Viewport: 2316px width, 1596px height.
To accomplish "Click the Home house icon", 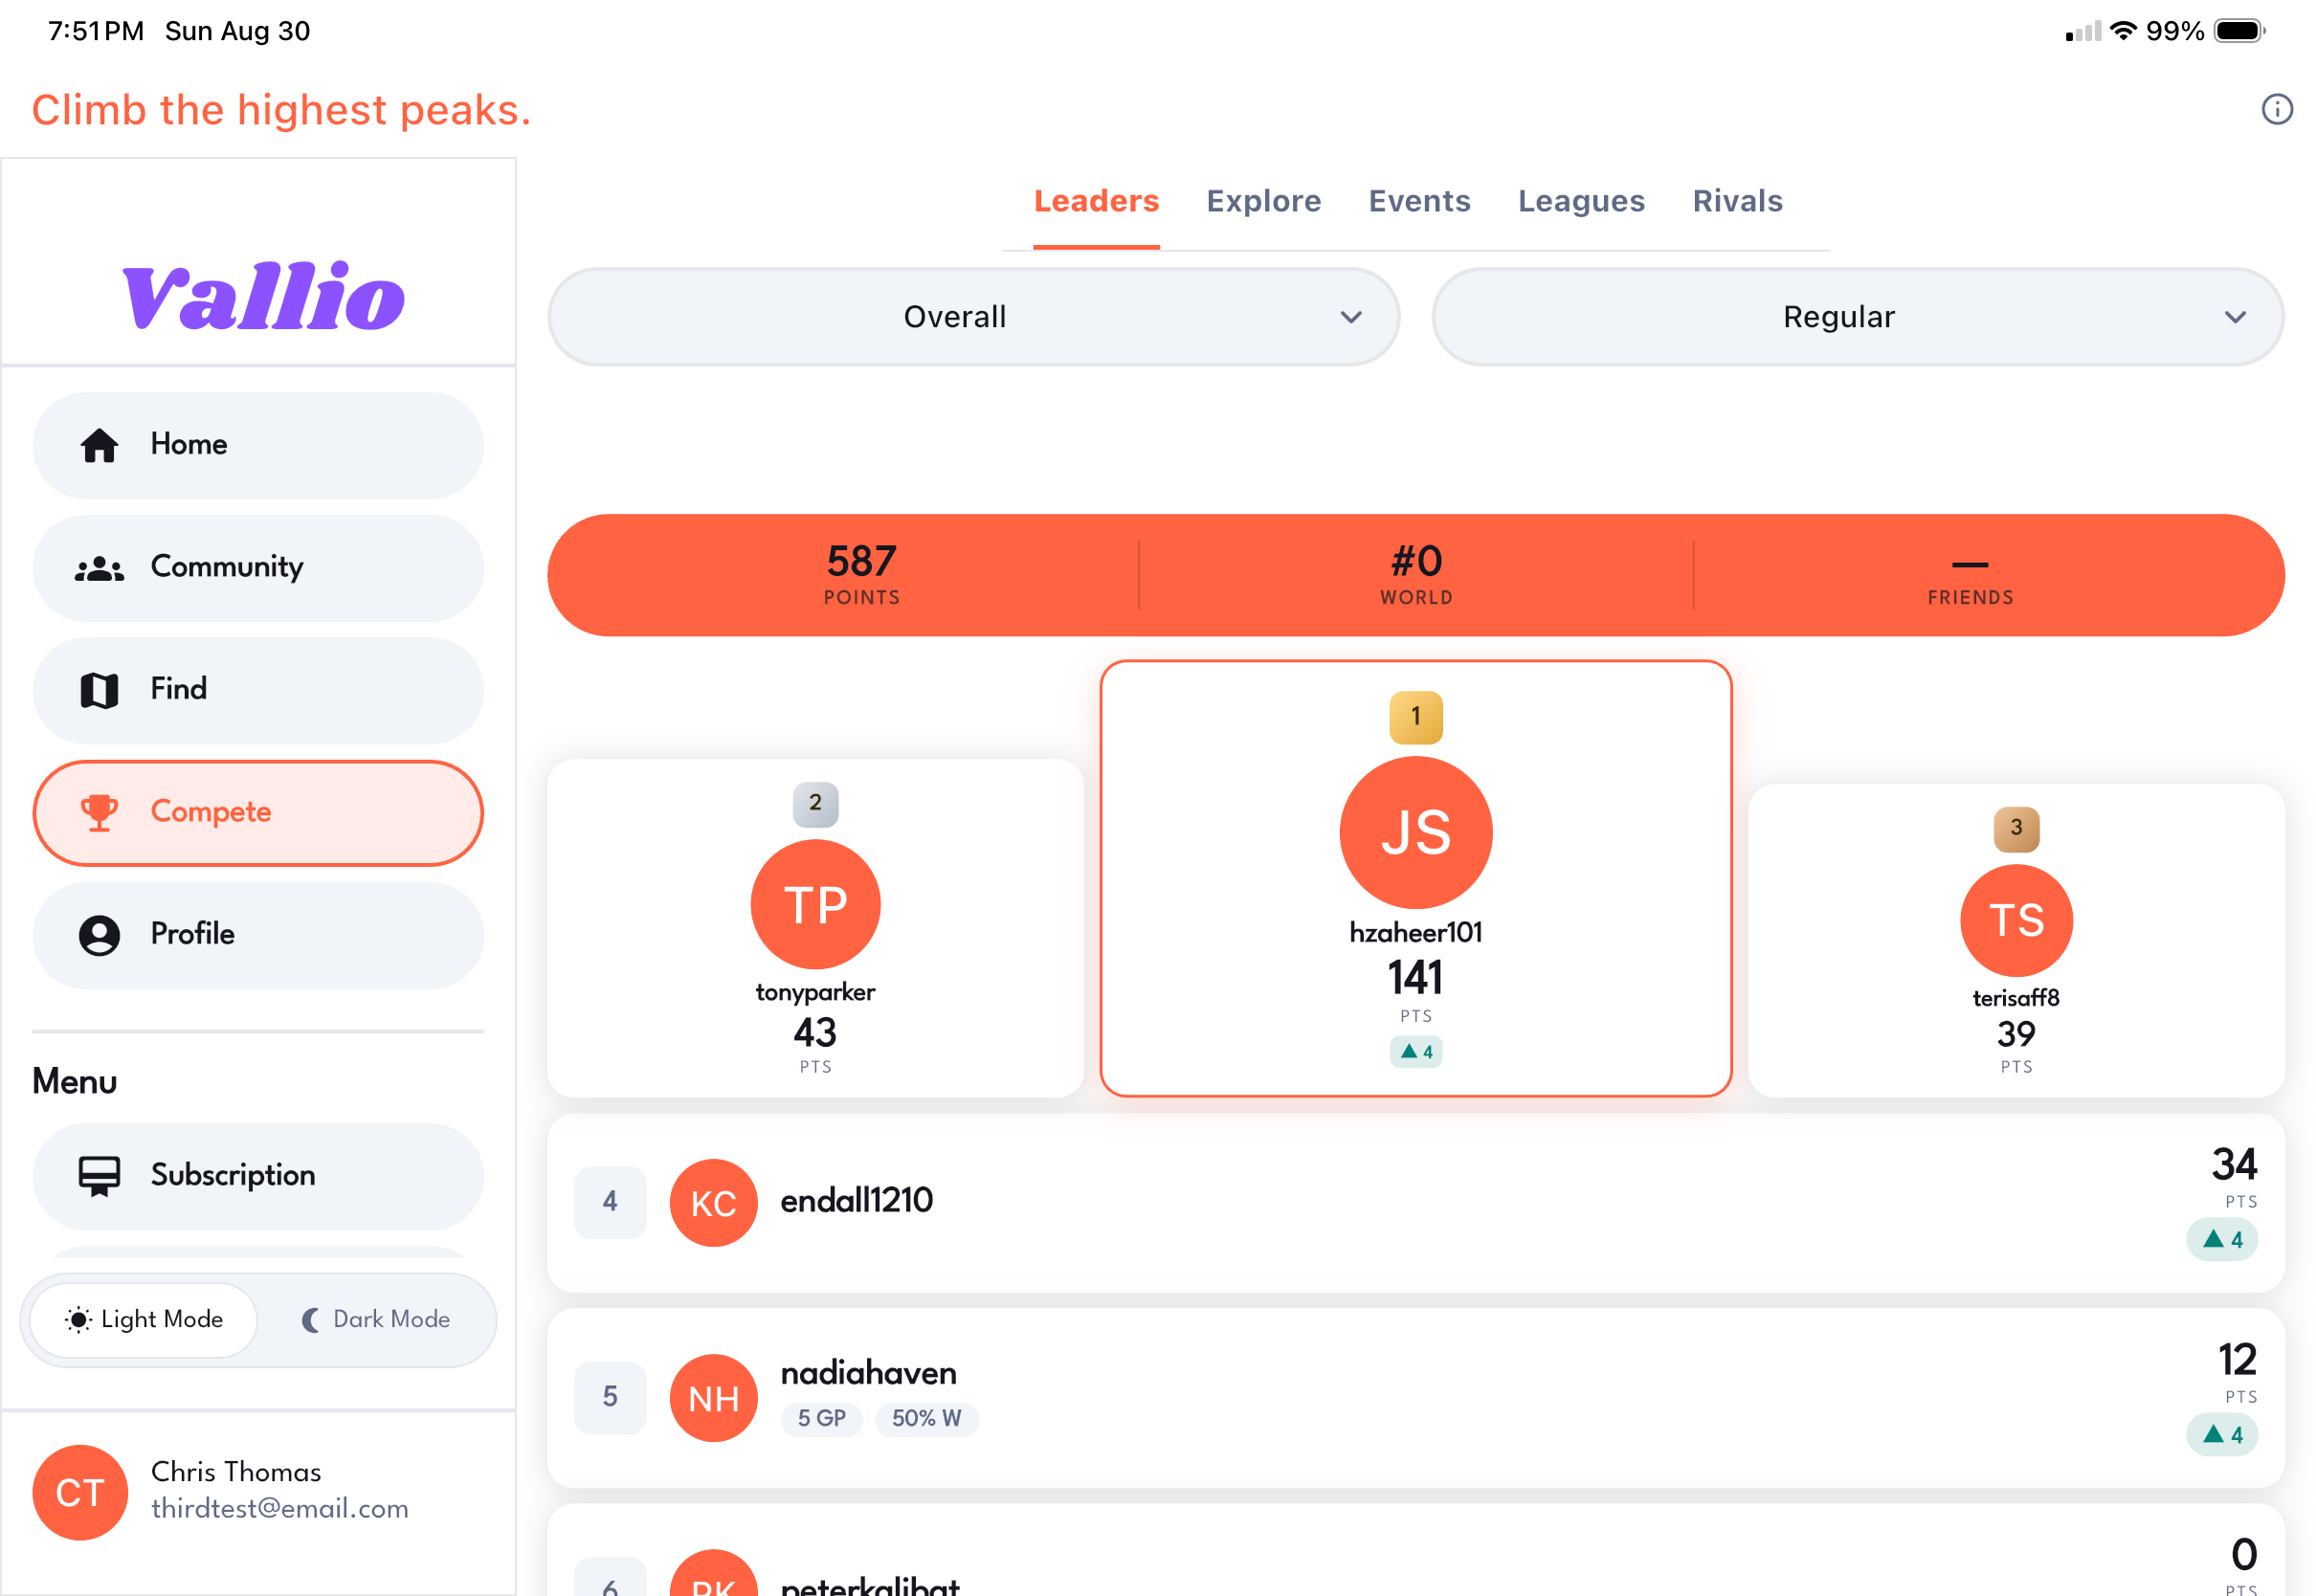I will tap(99, 445).
